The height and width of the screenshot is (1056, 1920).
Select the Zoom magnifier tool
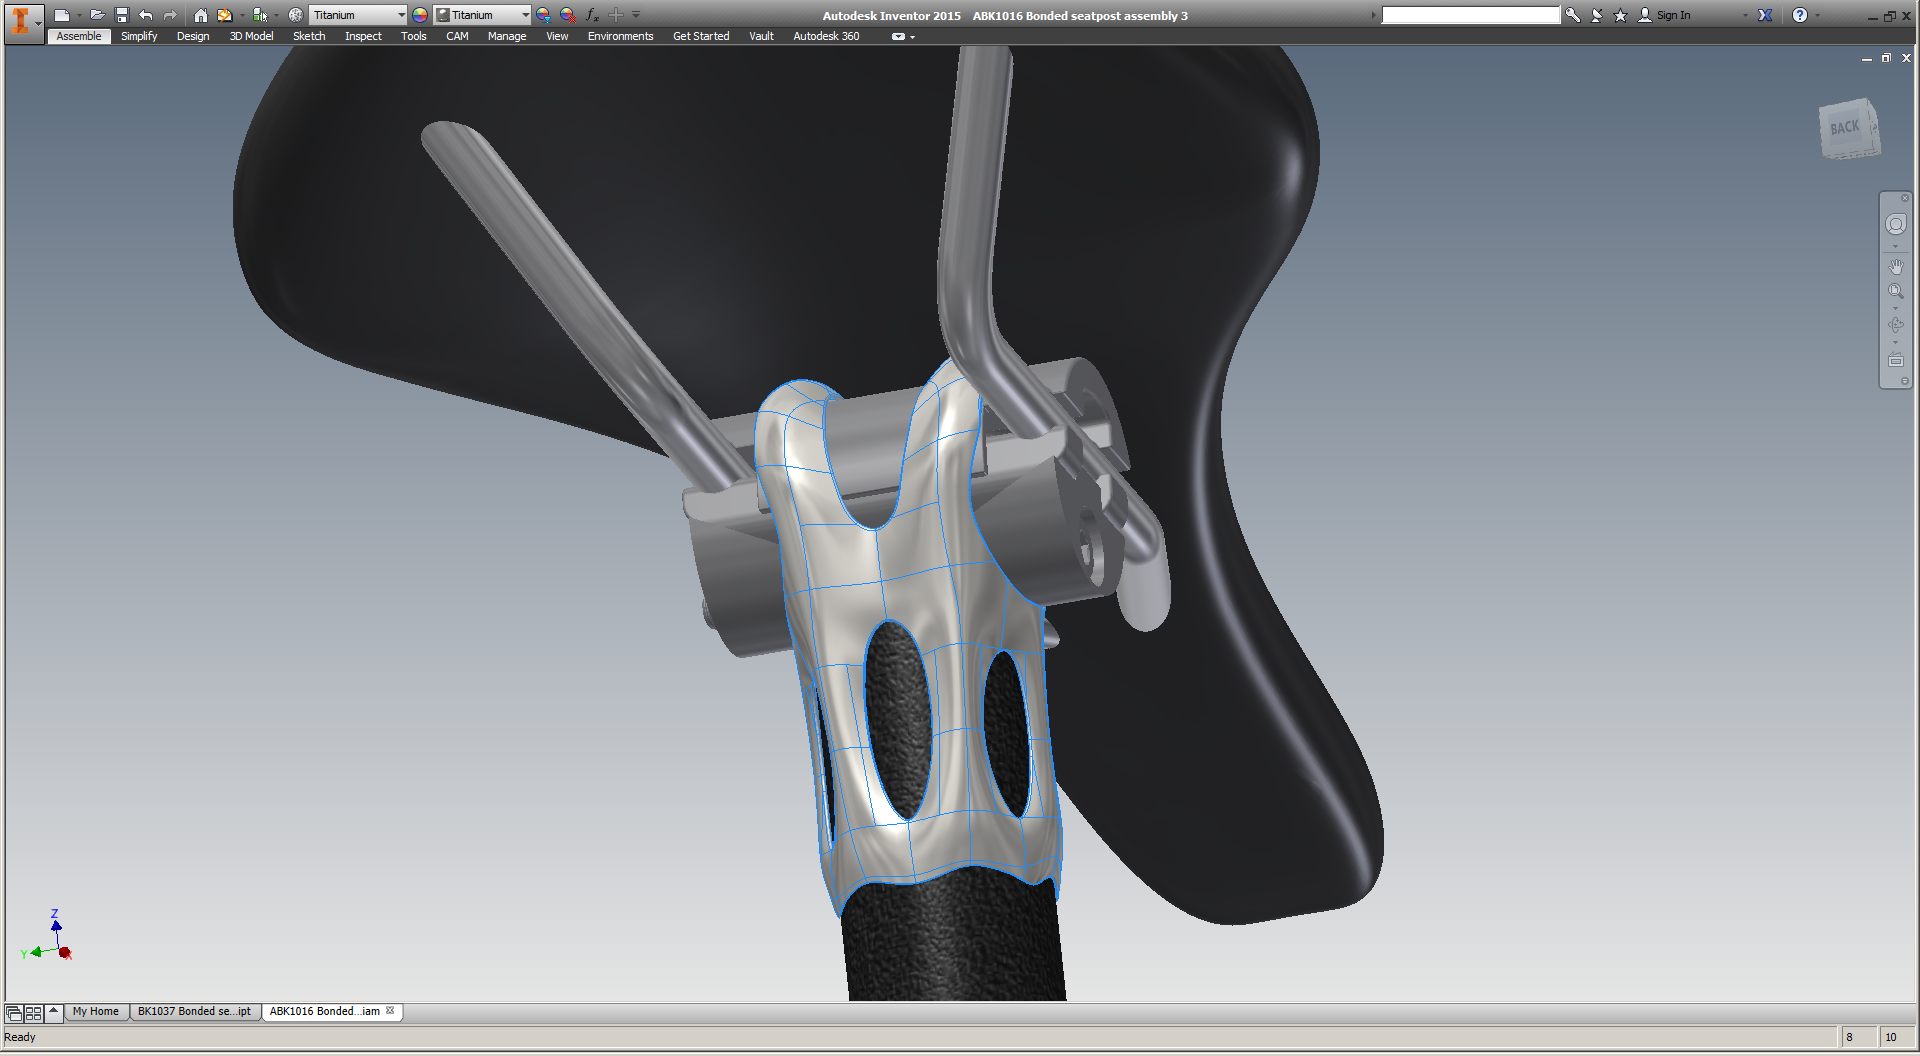point(1896,292)
